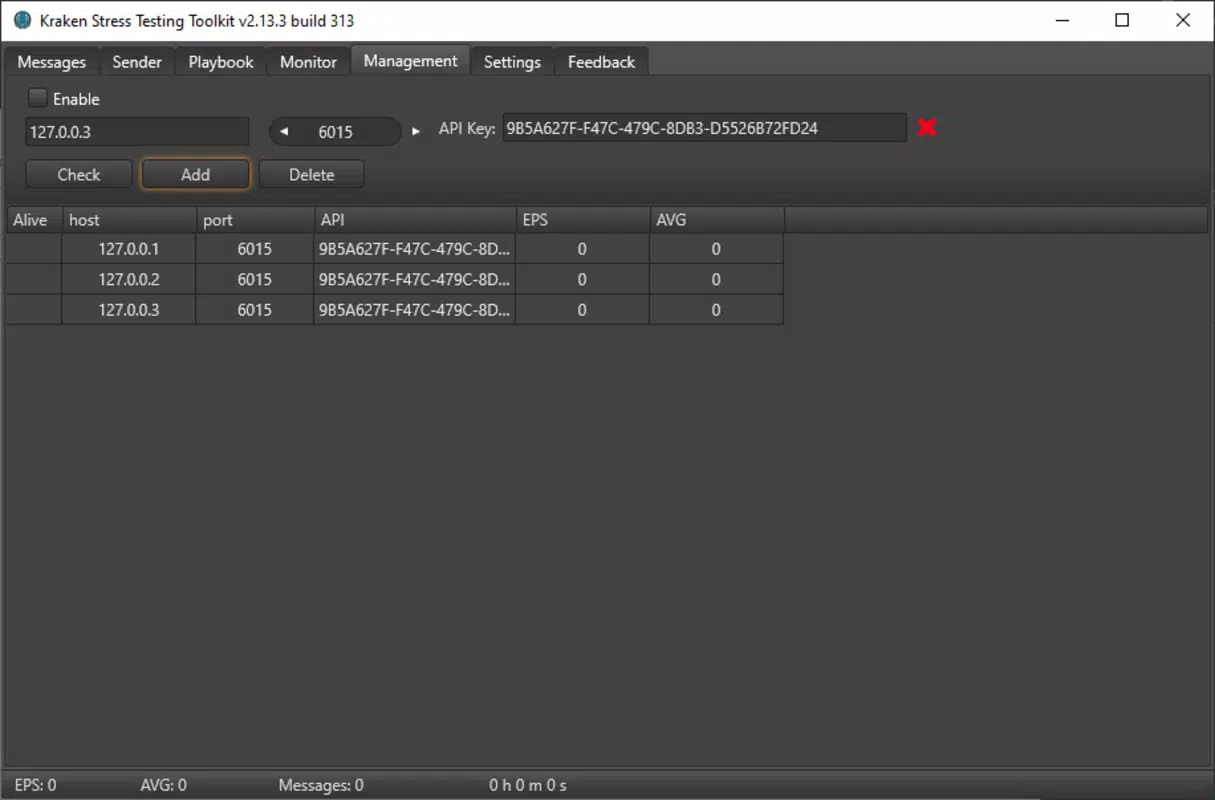1215x800 pixels.
Task: Click the Messages: 0 status bar entry
Action: tap(321, 785)
